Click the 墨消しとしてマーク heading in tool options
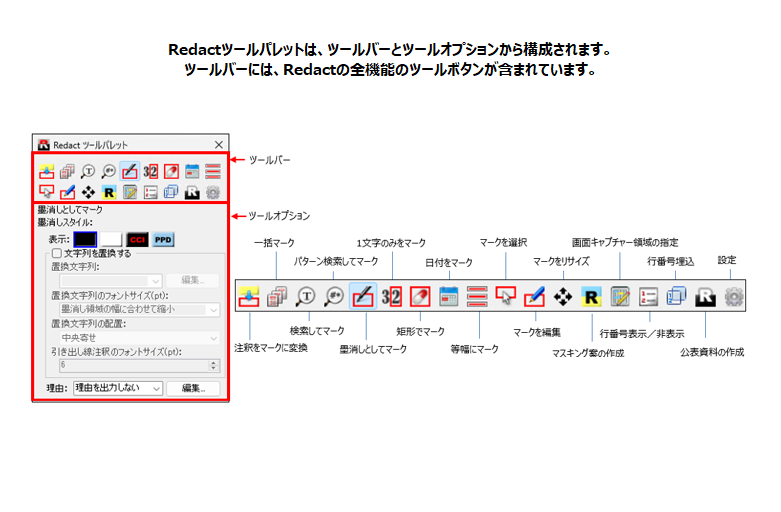 pos(70,210)
